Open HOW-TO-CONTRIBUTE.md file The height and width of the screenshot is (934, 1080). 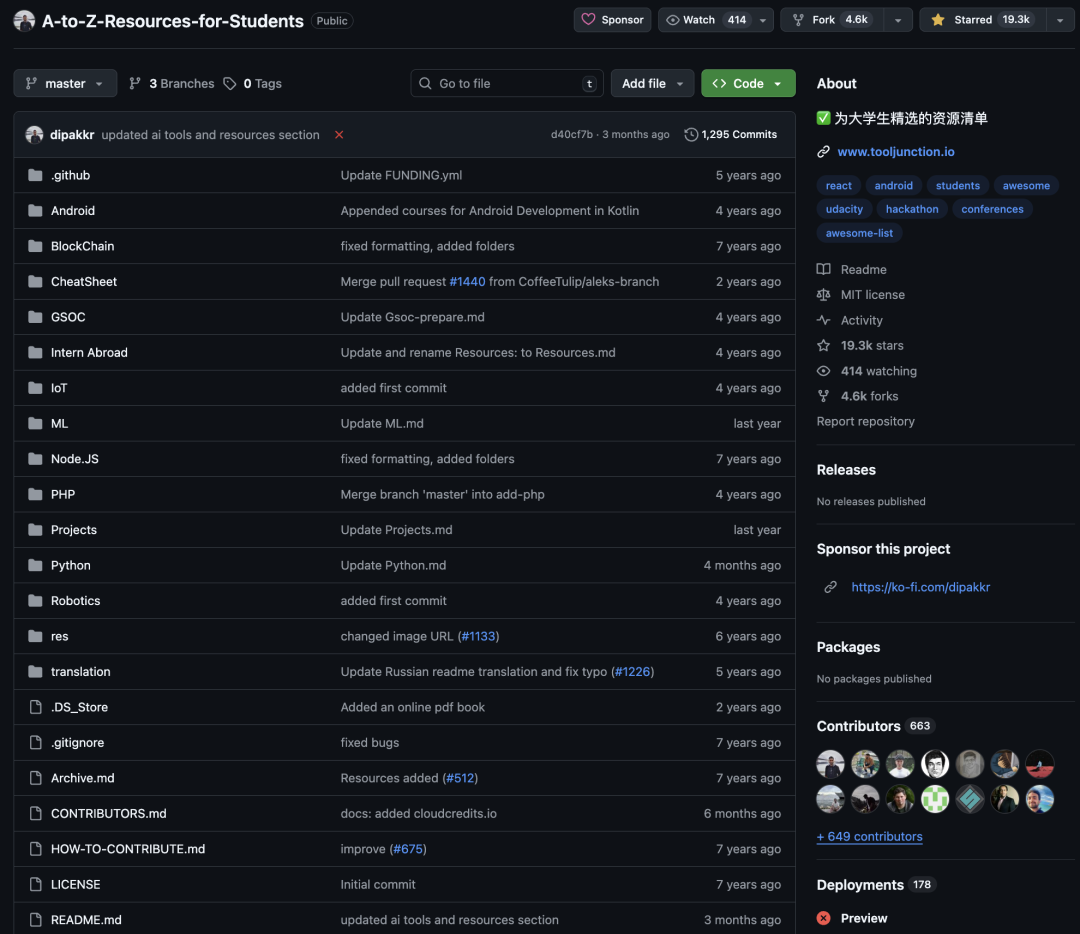tap(128, 849)
